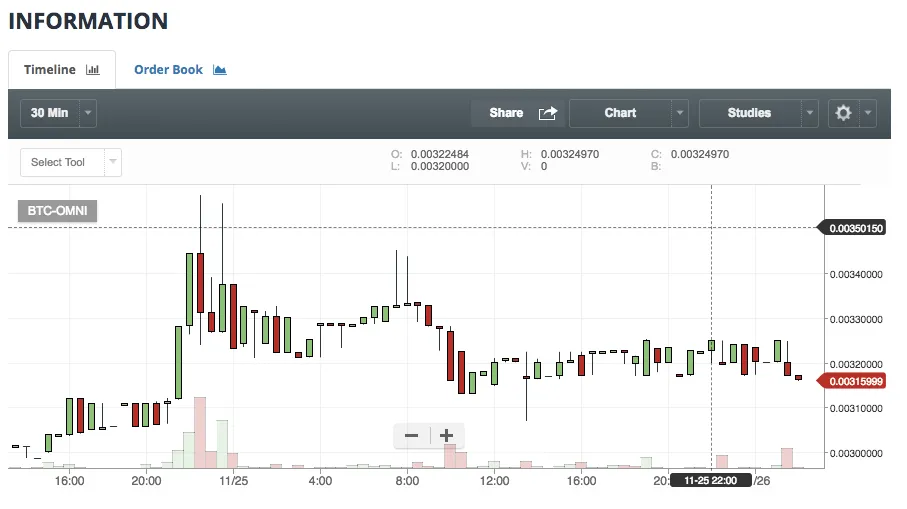Click the 0.00300000 price axis label

(856, 453)
